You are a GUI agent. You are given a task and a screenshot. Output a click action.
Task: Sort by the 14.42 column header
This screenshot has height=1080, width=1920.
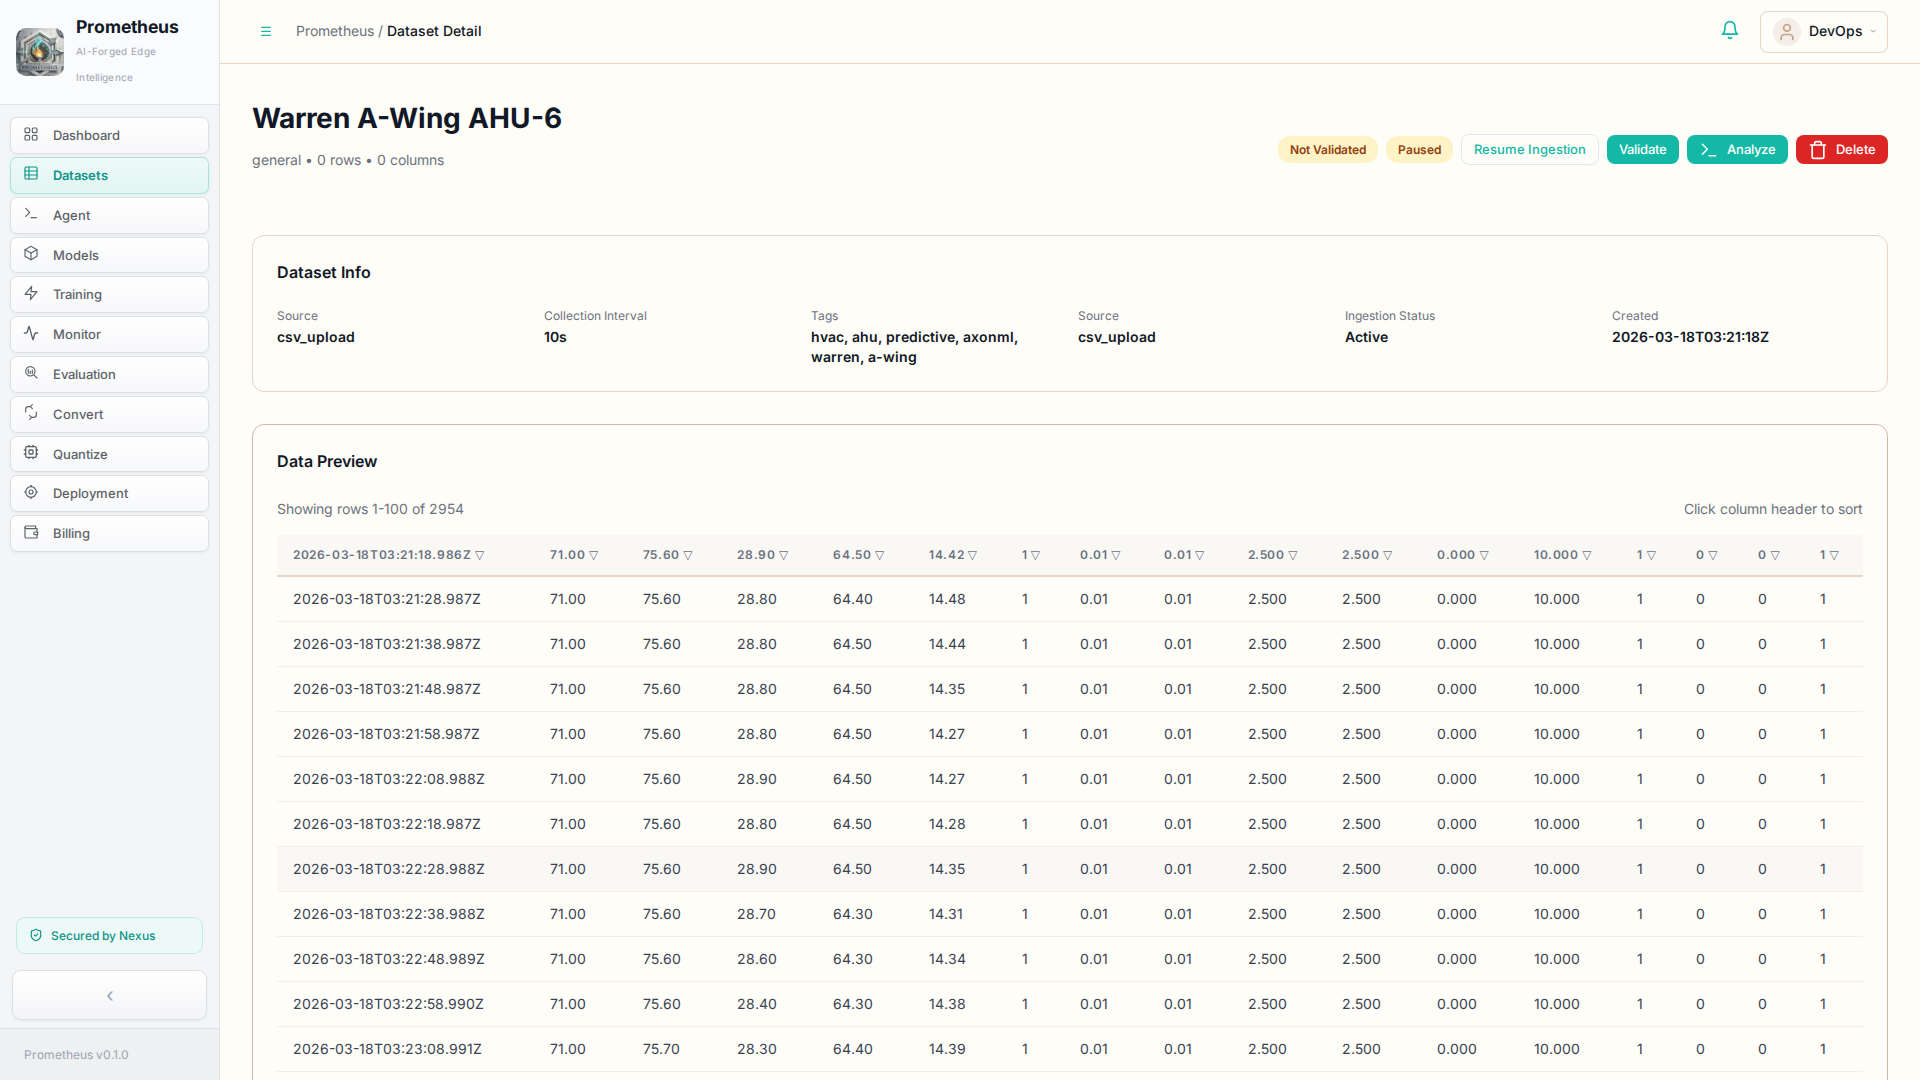click(x=952, y=555)
